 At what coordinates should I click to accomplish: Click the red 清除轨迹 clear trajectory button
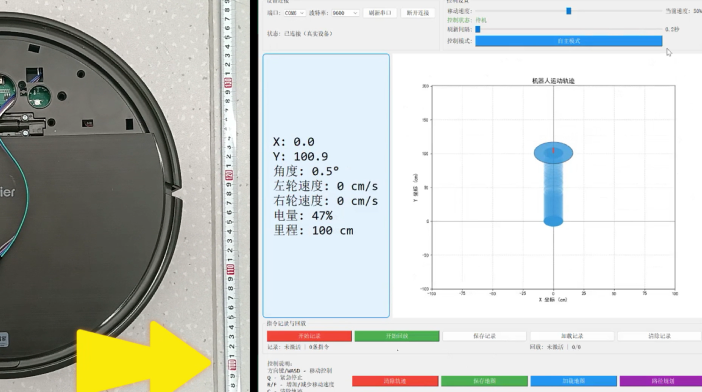395,381
